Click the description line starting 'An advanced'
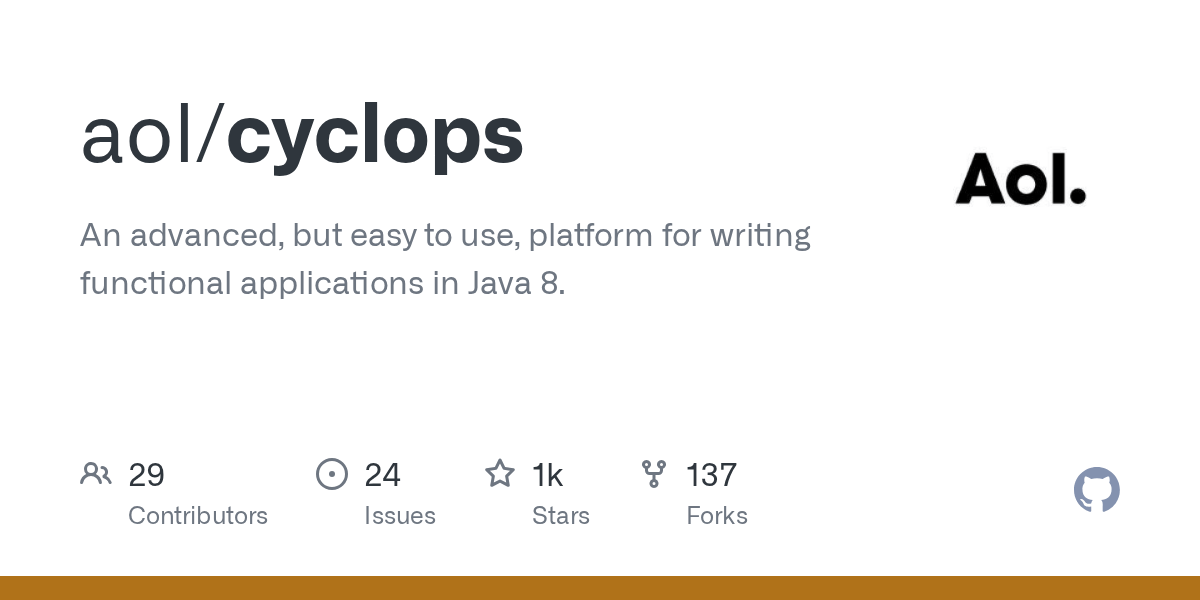Viewport: 1200px width, 600px height. pyautogui.click(x=445, y=237)
